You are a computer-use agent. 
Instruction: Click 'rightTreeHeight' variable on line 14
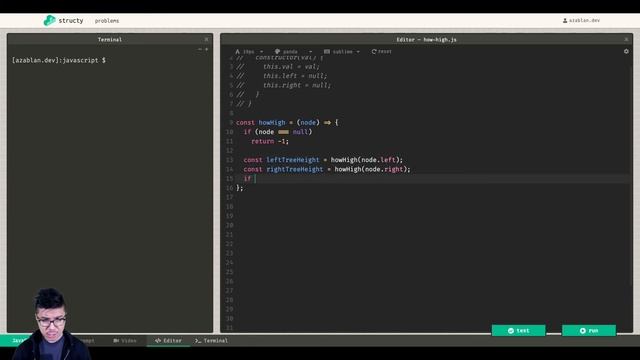point(295,169)
